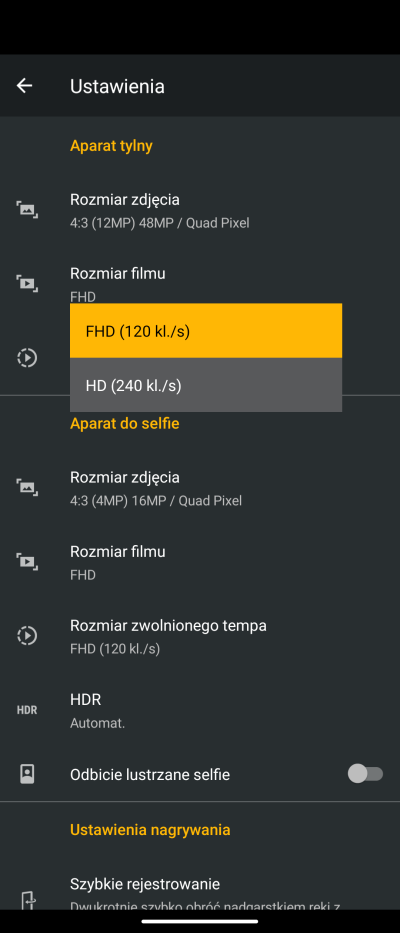Open selfie camera Rozmiar filmu FHD
This screenshot has height=933, width=400.
click(200, 562)
